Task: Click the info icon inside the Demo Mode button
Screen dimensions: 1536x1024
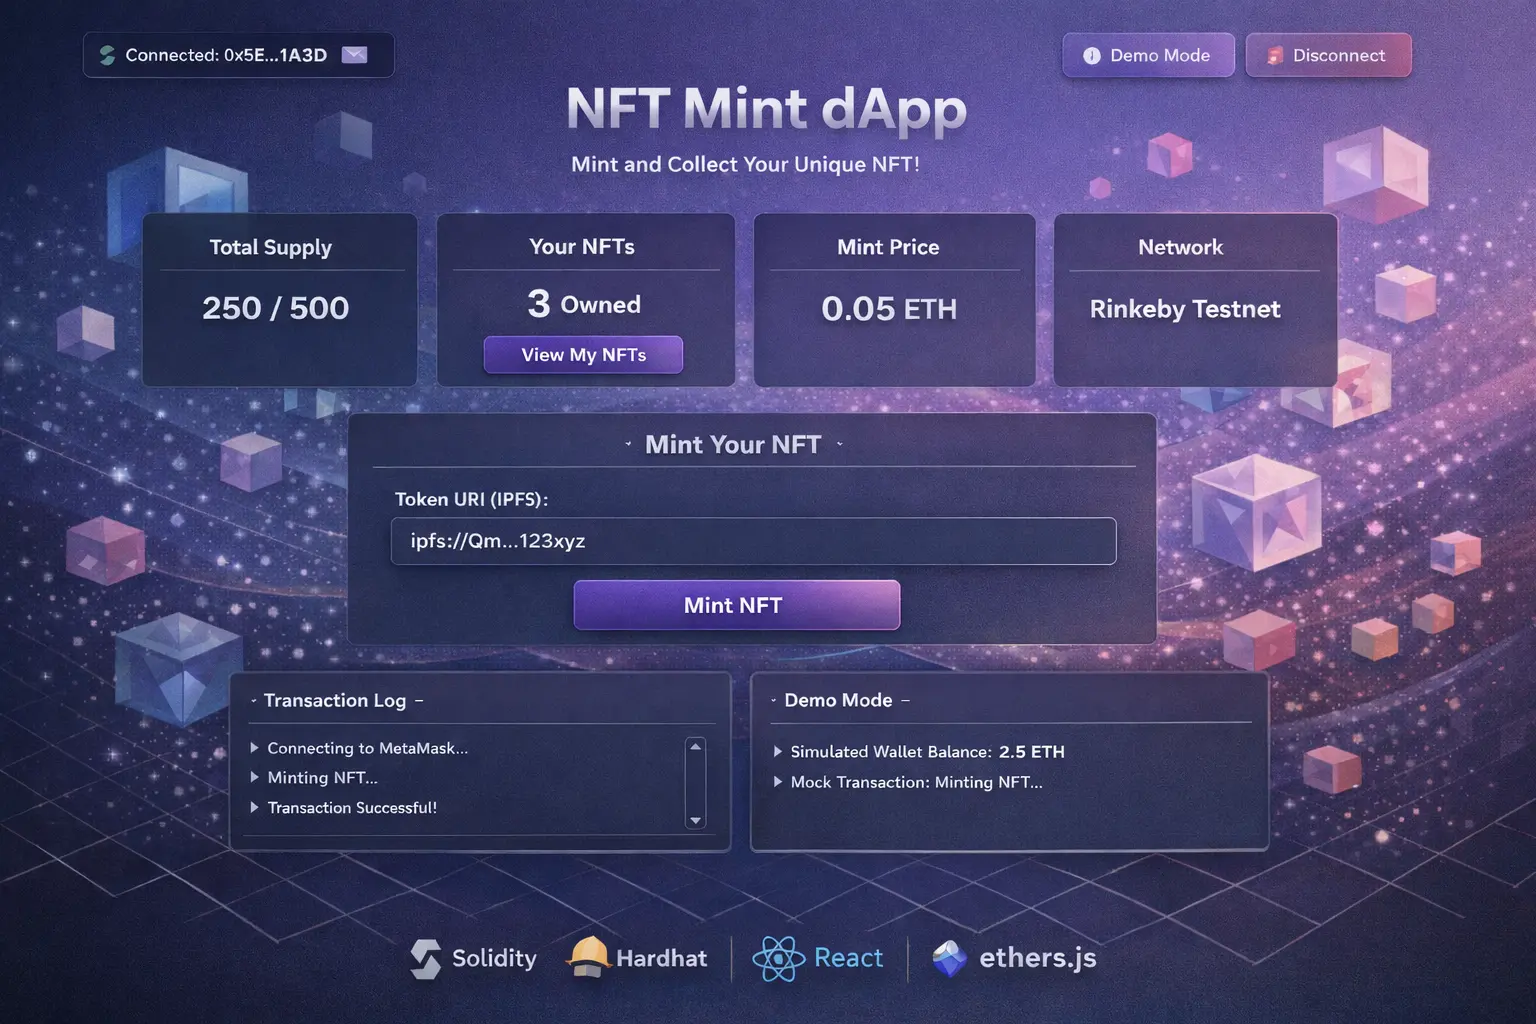Action: tap(1091, 55)
